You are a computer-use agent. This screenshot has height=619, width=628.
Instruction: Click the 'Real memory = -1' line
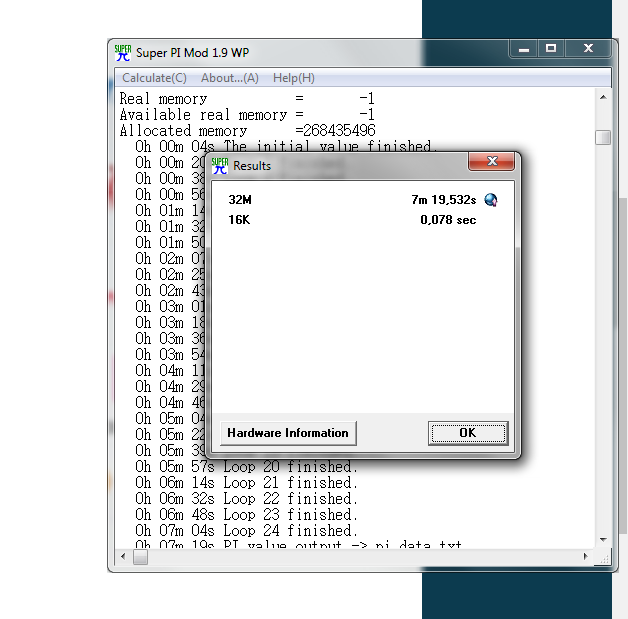coord(247,98)
